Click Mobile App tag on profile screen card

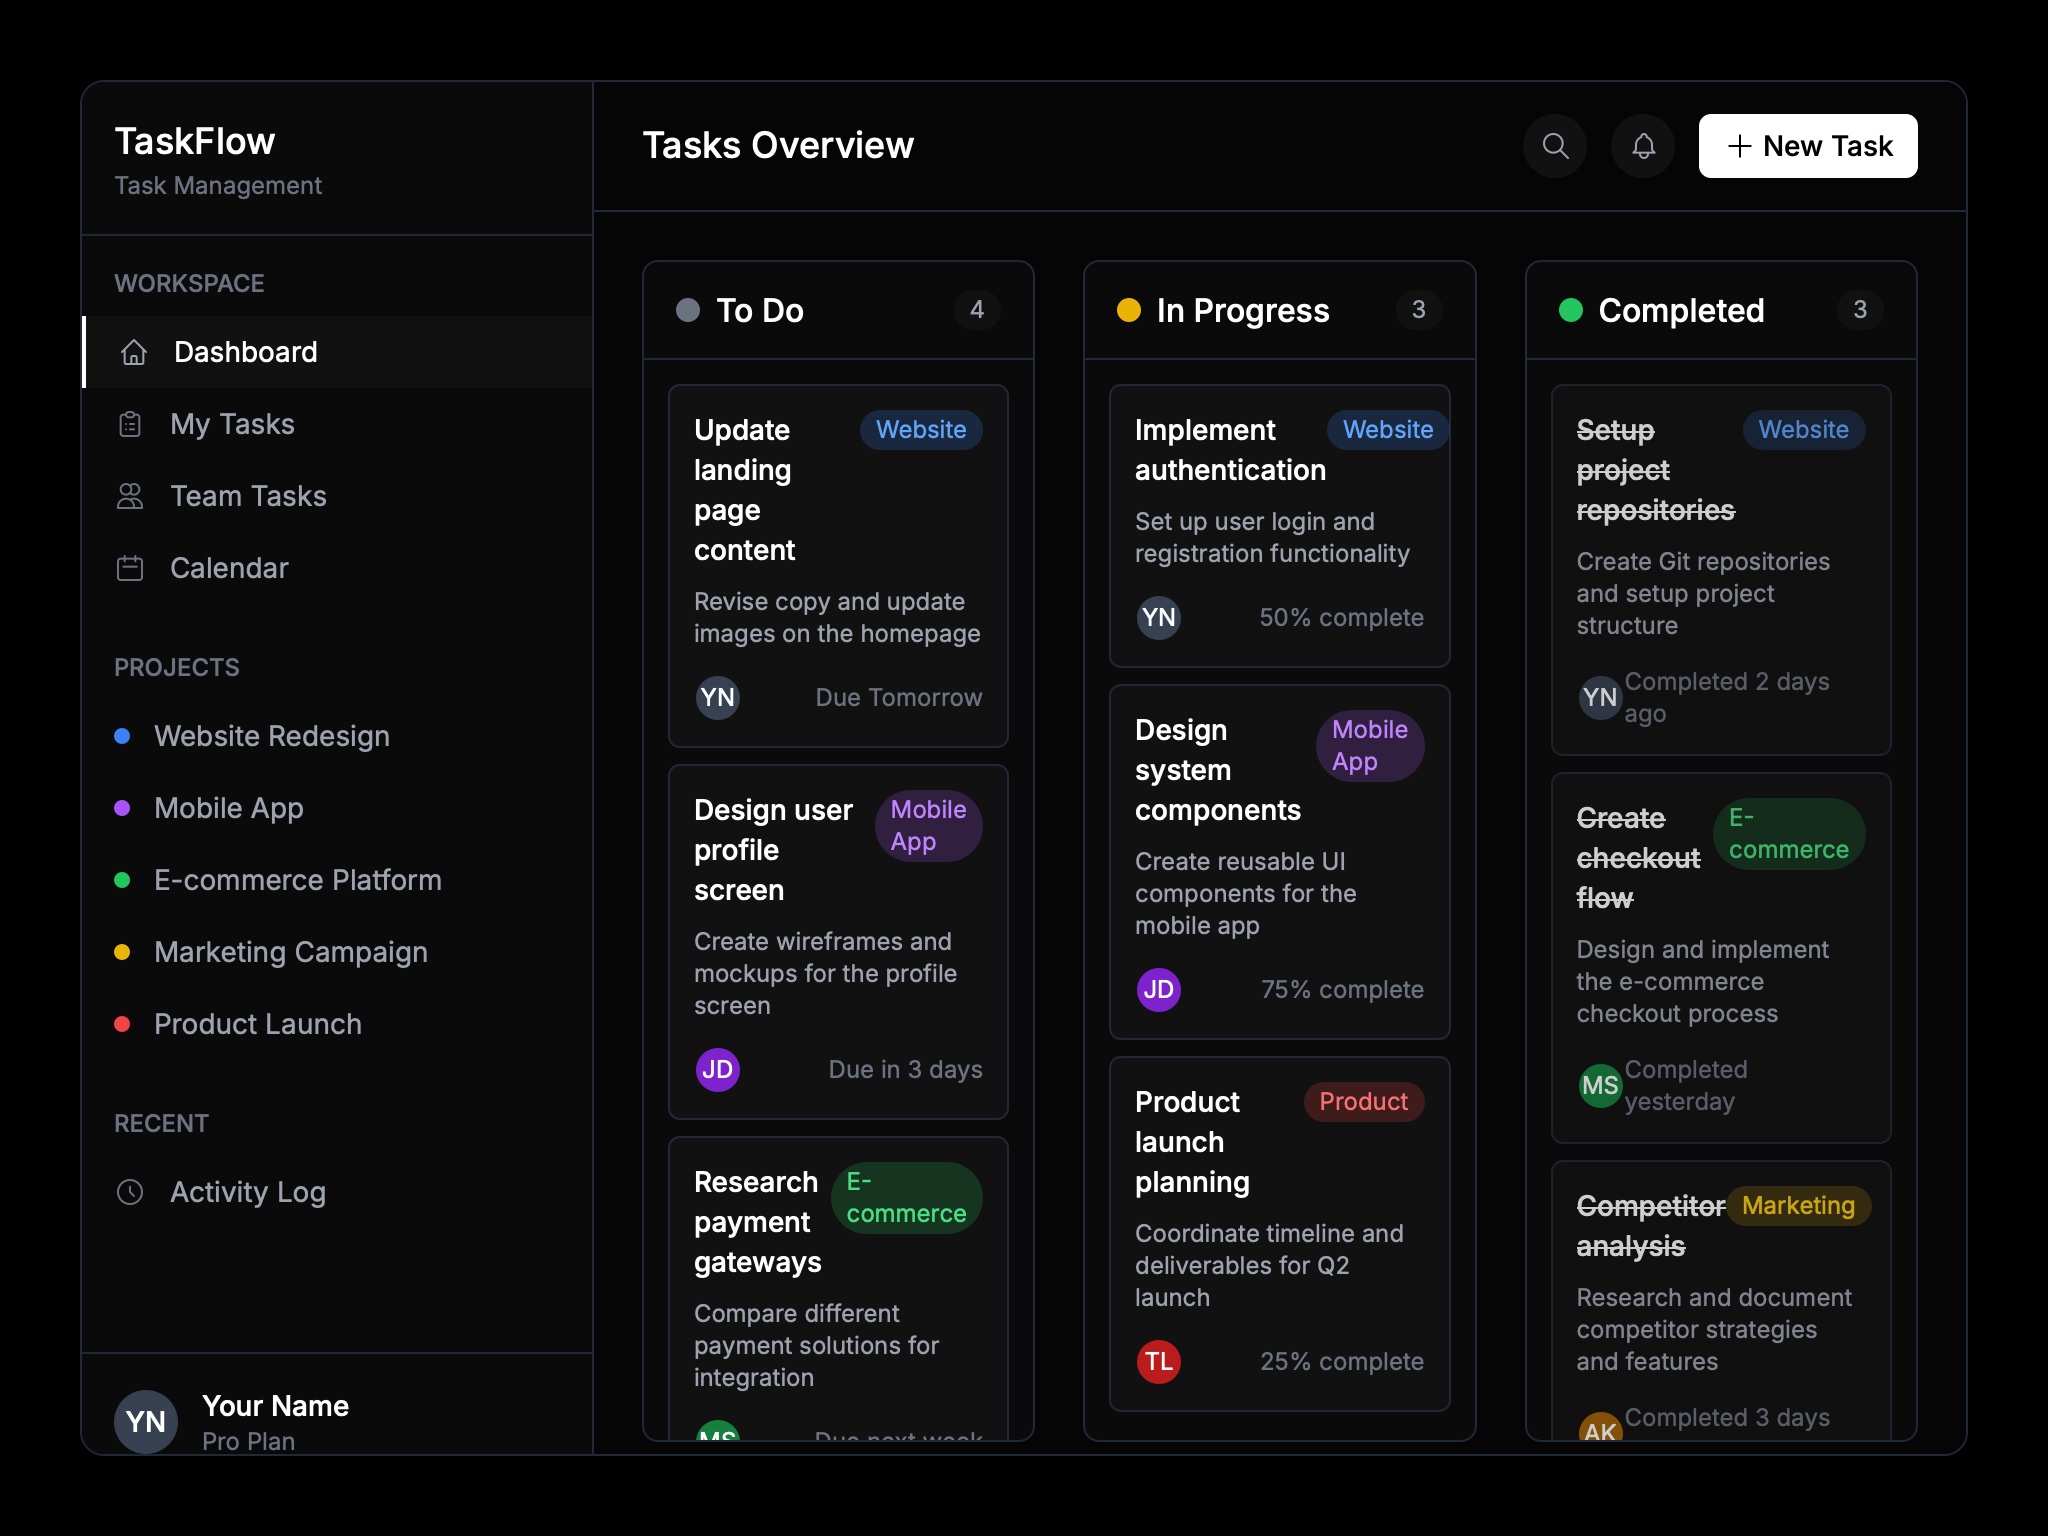pos(929,826)
